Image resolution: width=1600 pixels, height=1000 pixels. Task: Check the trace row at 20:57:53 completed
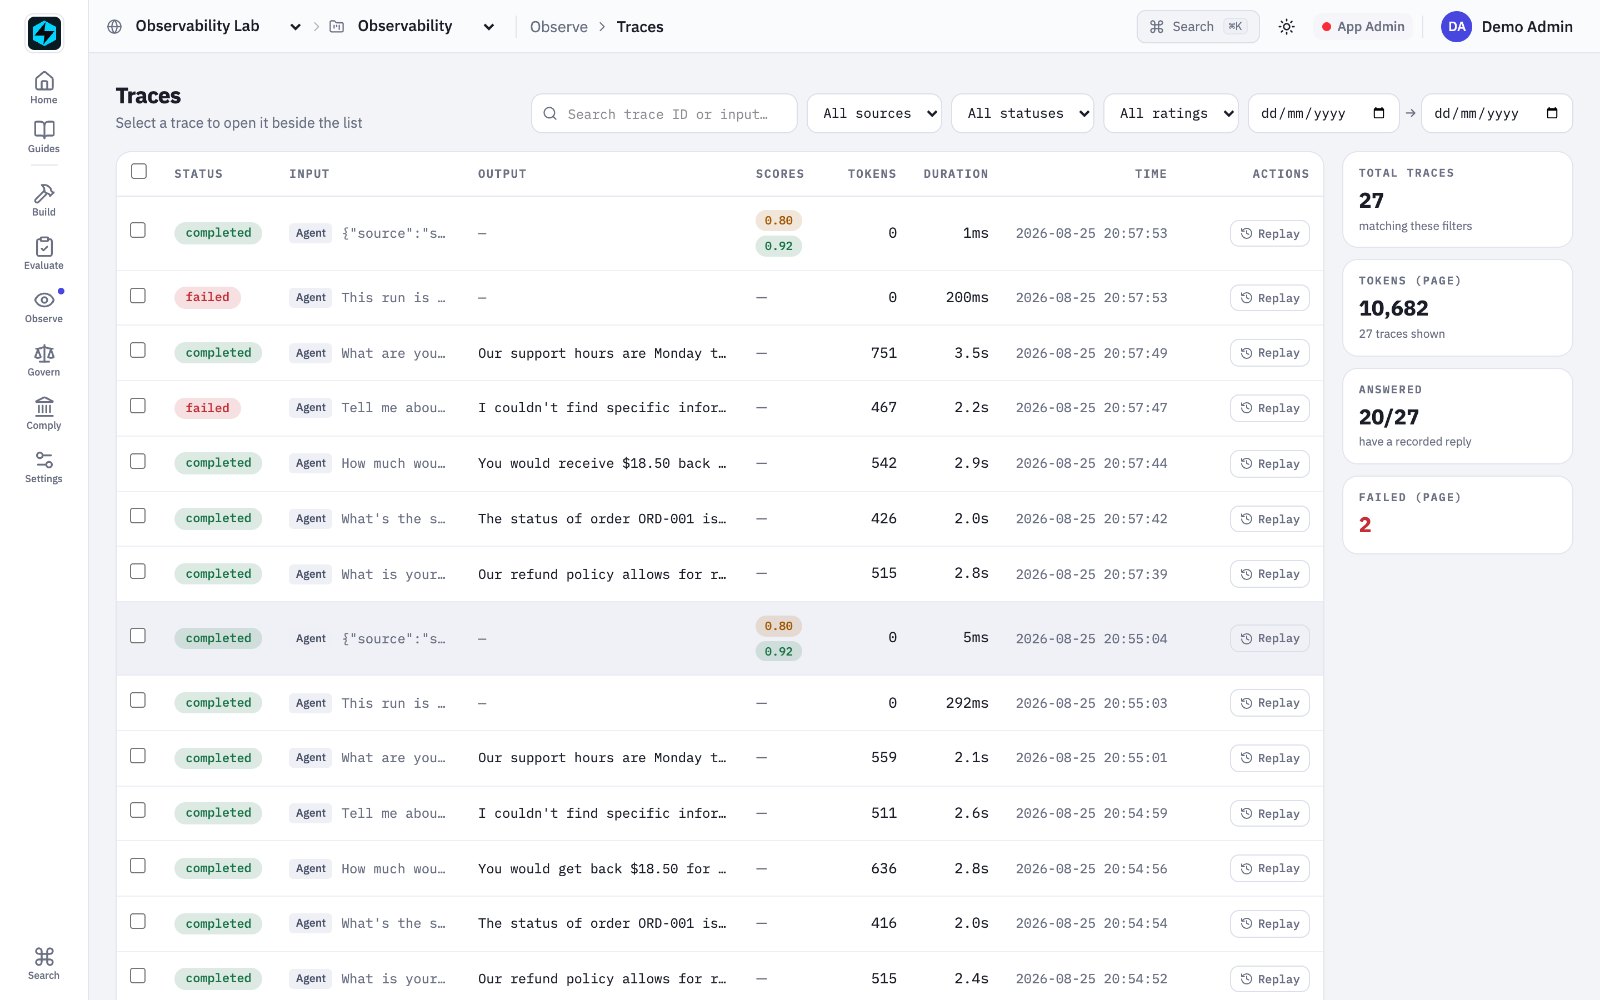(138, 230)
